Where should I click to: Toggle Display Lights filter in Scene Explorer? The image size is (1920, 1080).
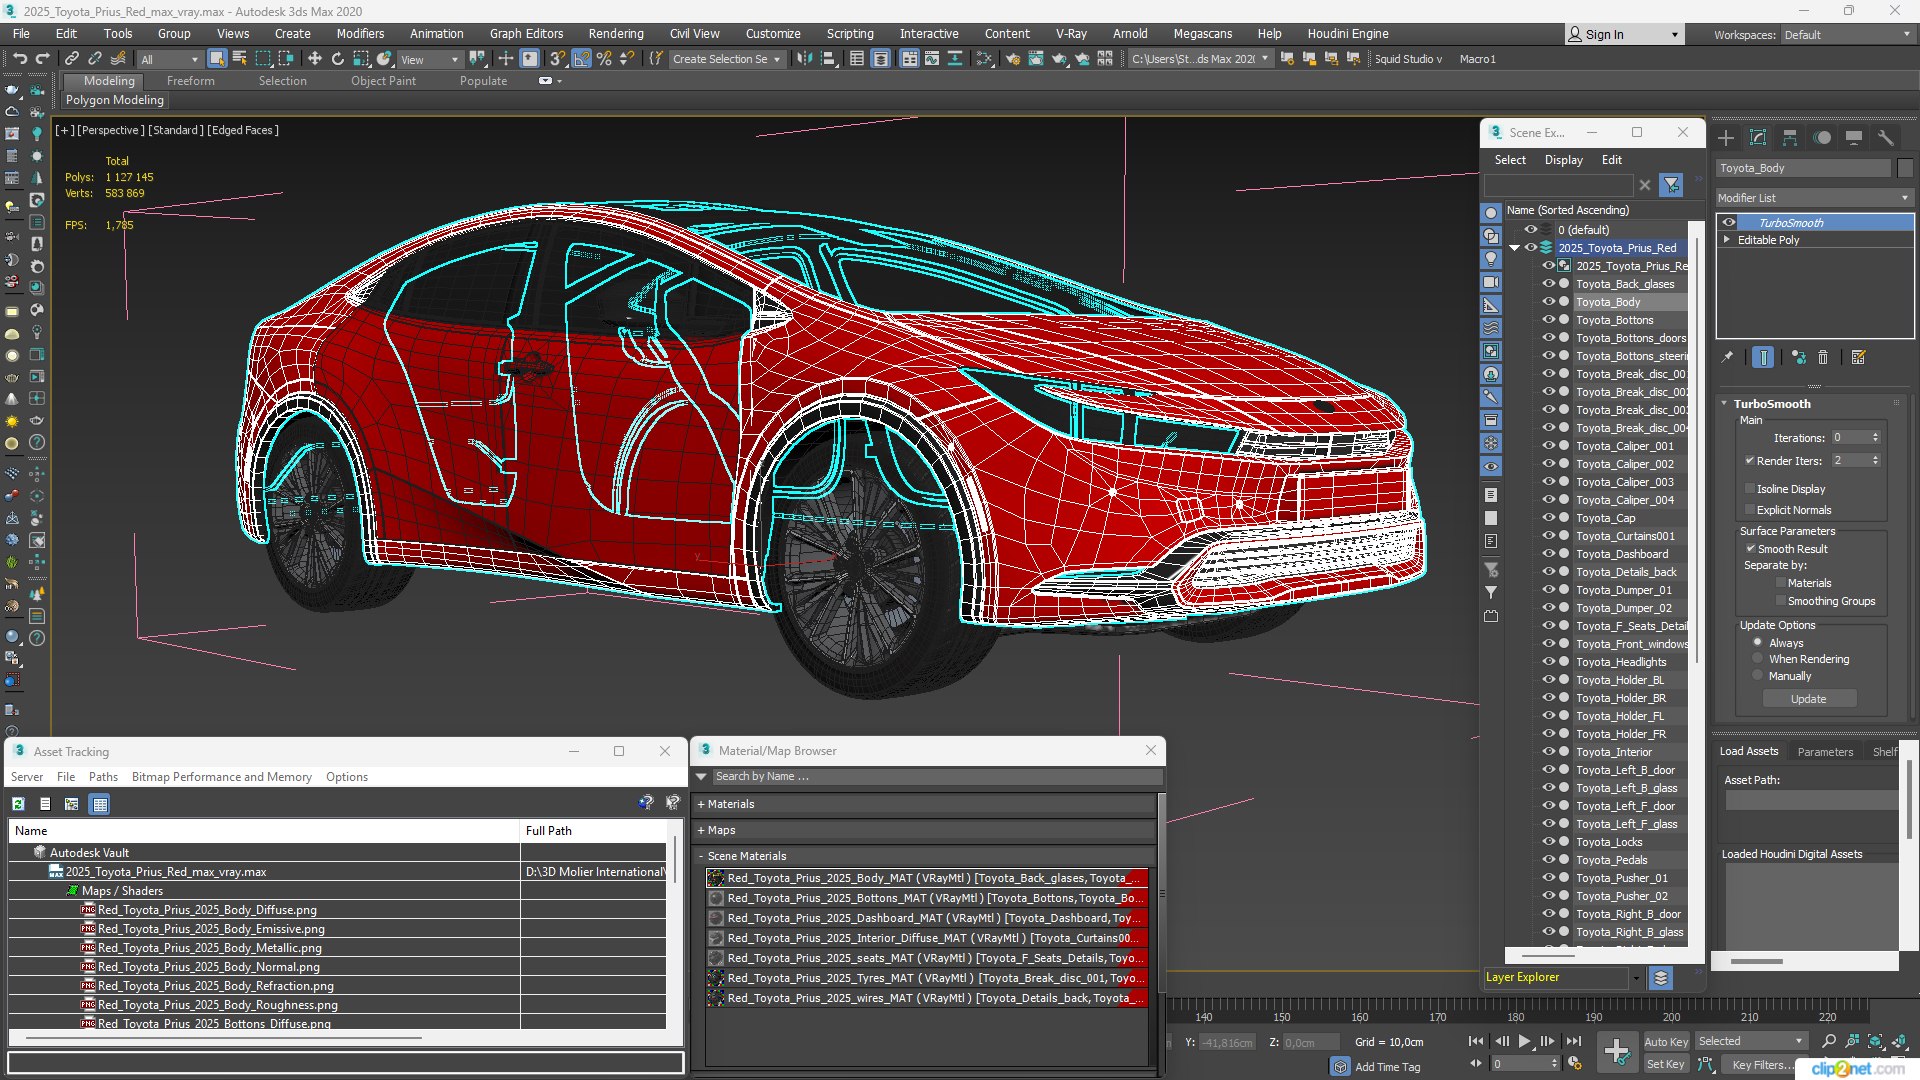(x=1491, y=259)
